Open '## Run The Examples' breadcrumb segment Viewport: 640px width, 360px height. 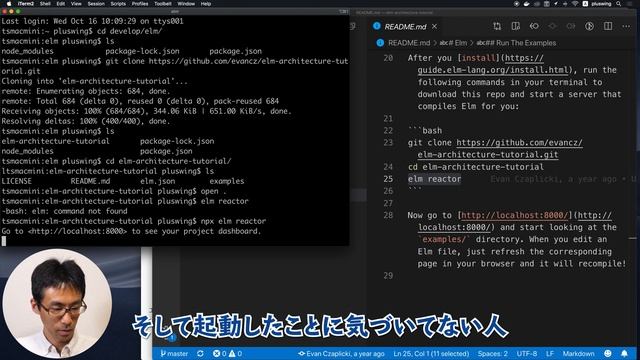tap(516, 43)
